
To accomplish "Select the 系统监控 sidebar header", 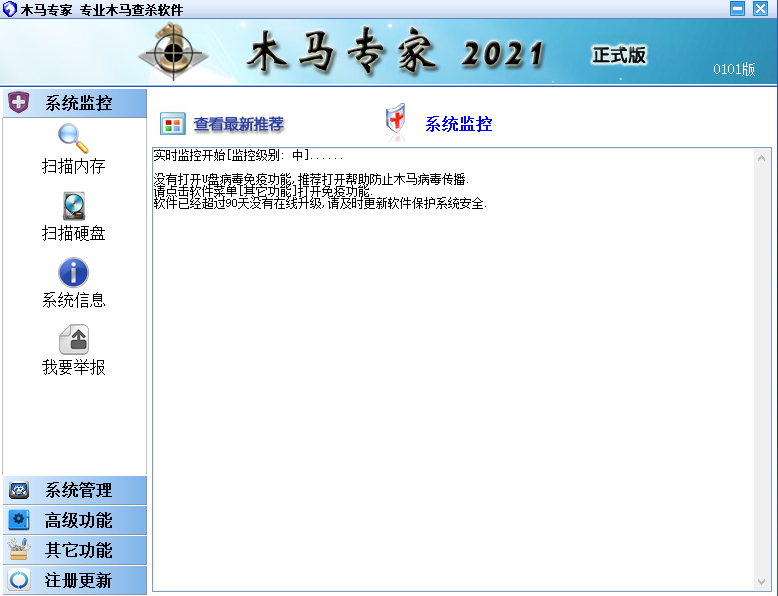I will coord(75,103).
